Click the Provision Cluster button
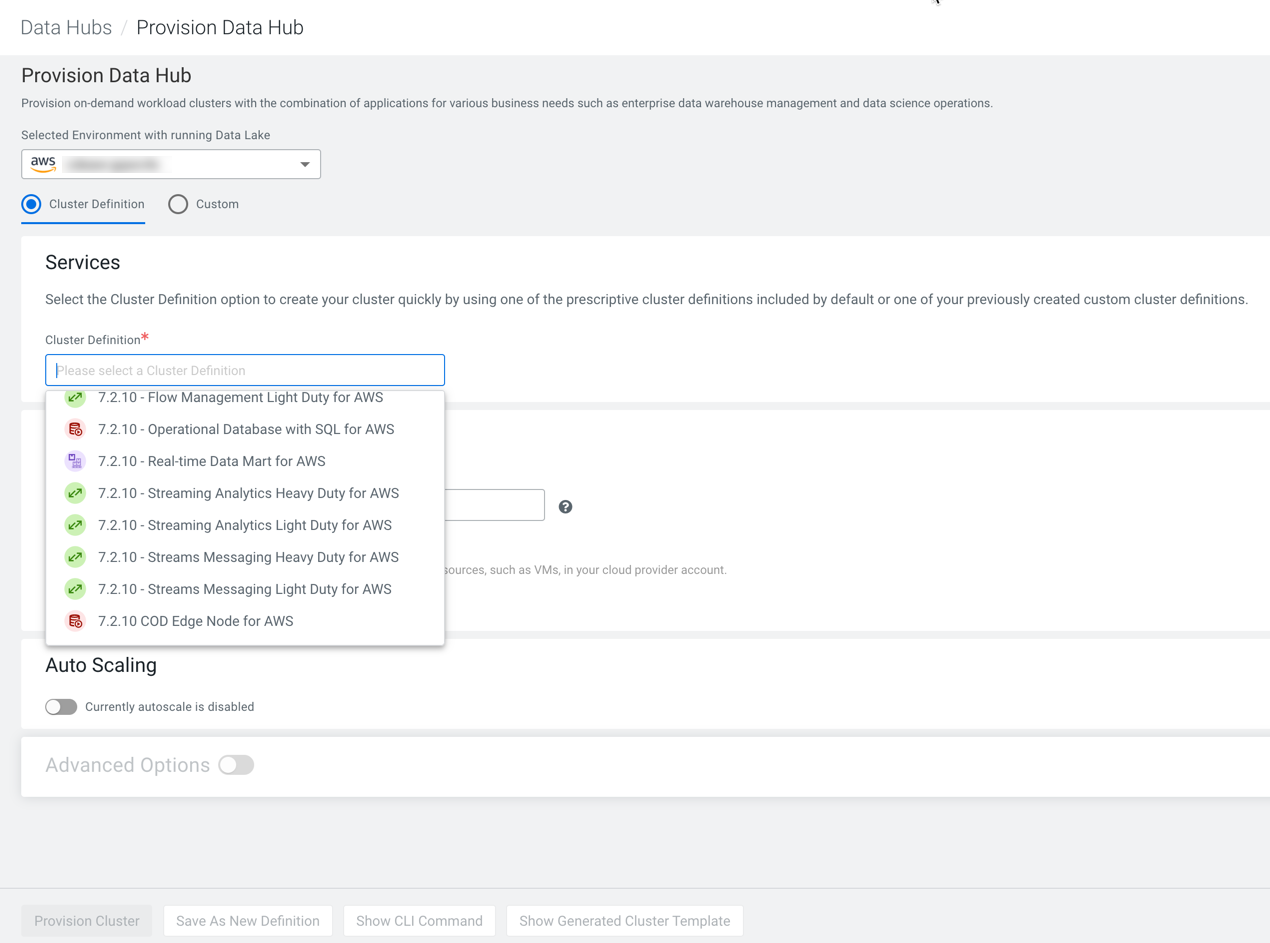Viewport: 1270px width, 943px height. [x=87, y=921]
